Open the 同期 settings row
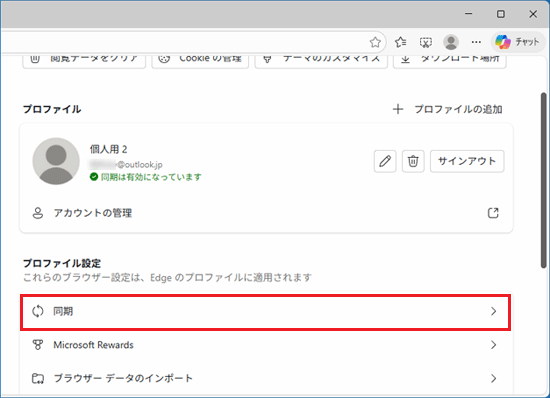Image resolution: width=550 pixels, height=398 pixels. 265,312
